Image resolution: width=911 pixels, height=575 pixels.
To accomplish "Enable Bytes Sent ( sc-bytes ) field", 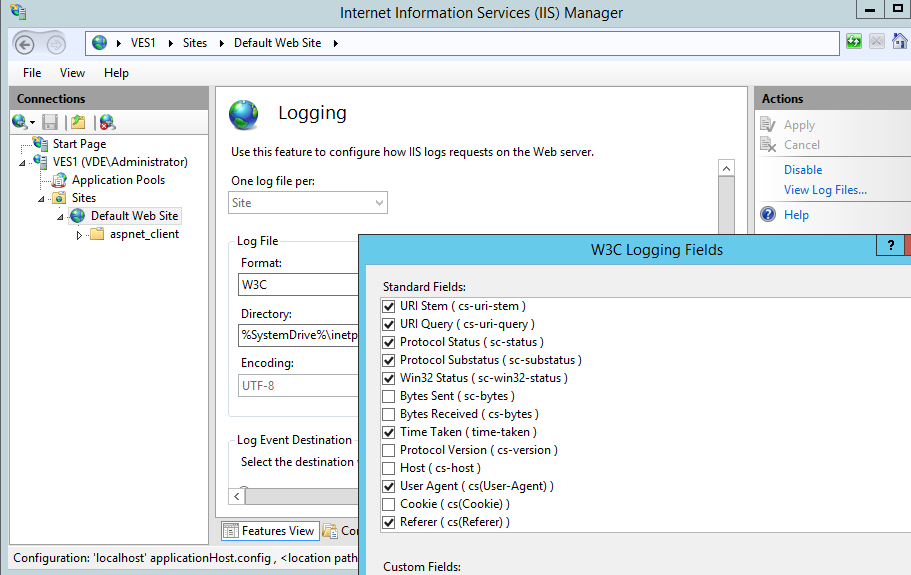I will point(389,396).
